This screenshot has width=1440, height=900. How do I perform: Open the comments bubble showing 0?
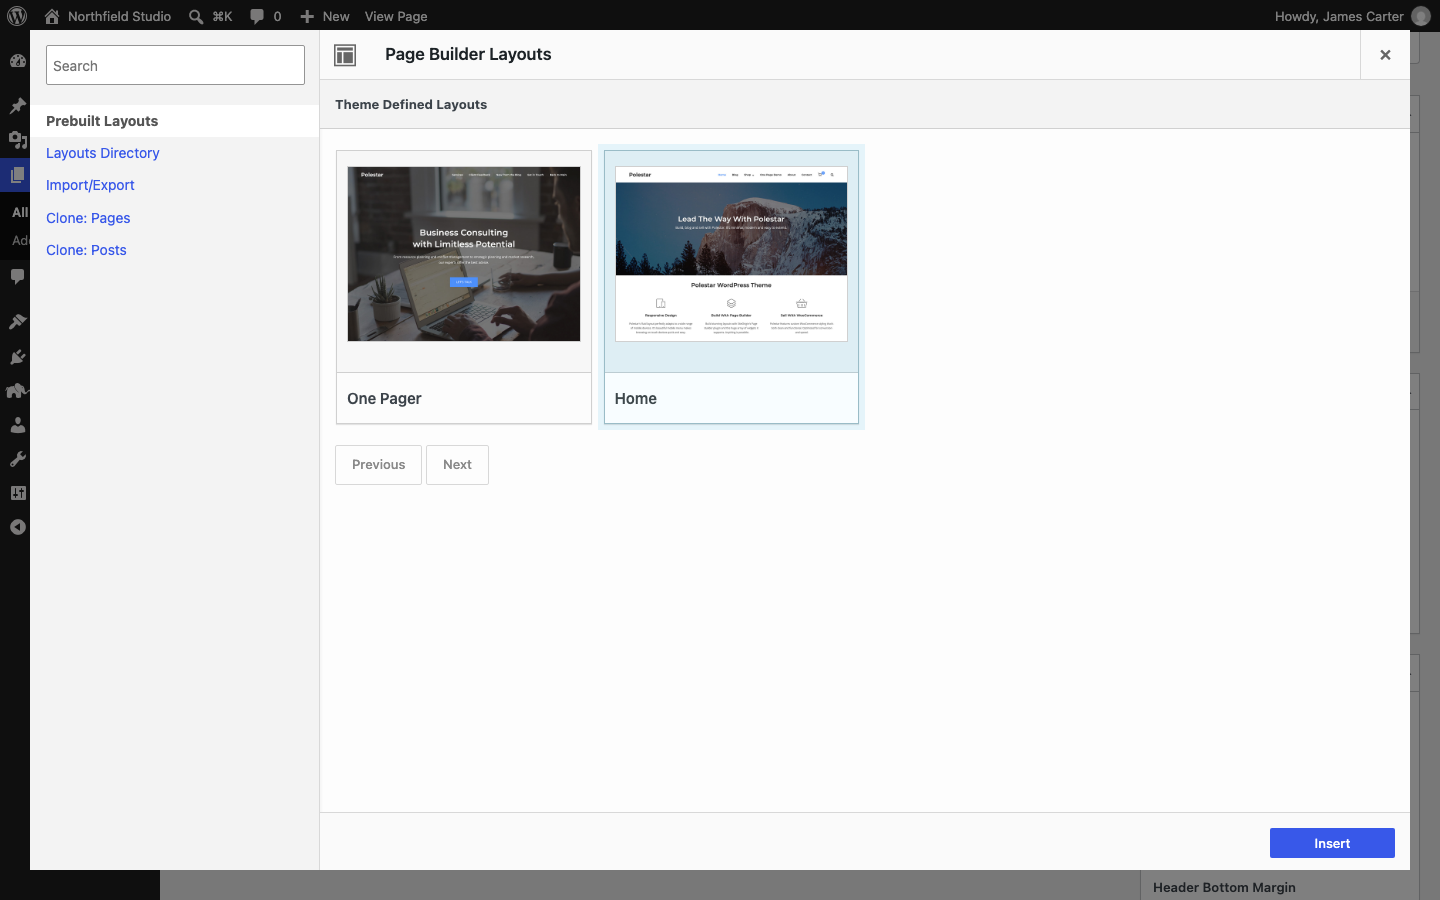[257, 16]
